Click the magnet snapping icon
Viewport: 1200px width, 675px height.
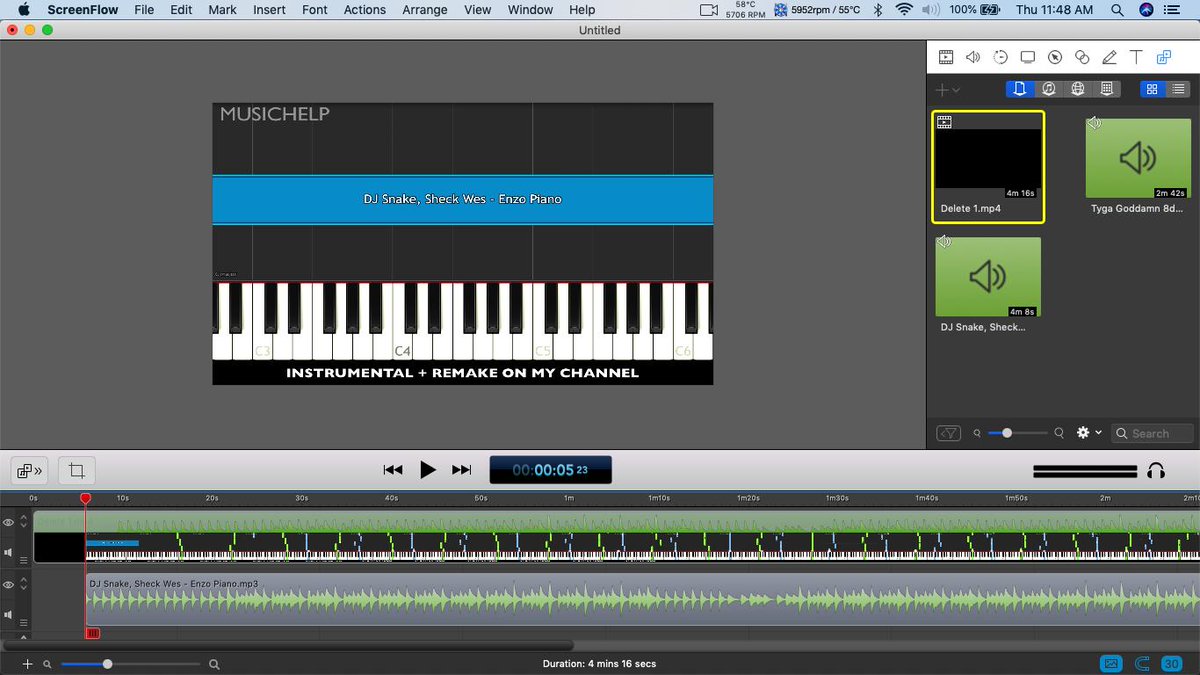pyautogui.click(x=1142, y=663)
